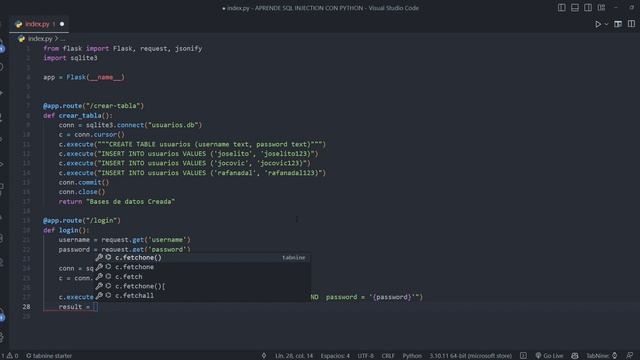Image resolution: width=640 pixels, height=360 pixels.
Task: Click the login function definition
Action: tap(66, 230)
